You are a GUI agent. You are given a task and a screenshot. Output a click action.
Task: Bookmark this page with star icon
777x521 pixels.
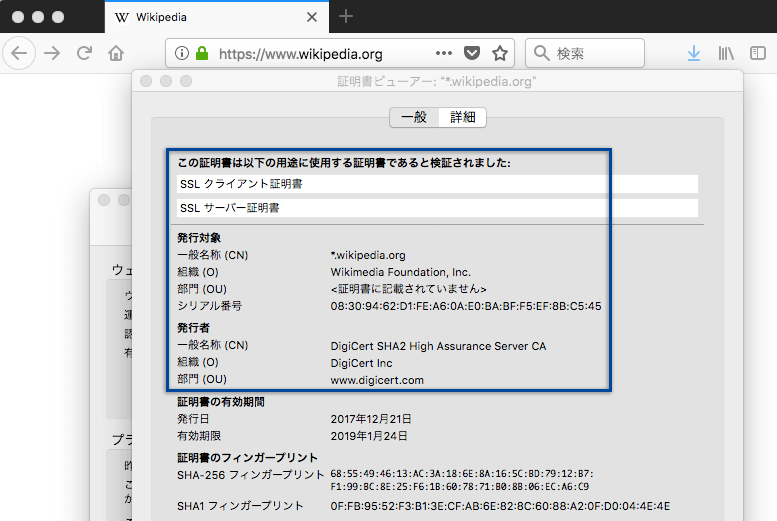click(x=500, y=53)
